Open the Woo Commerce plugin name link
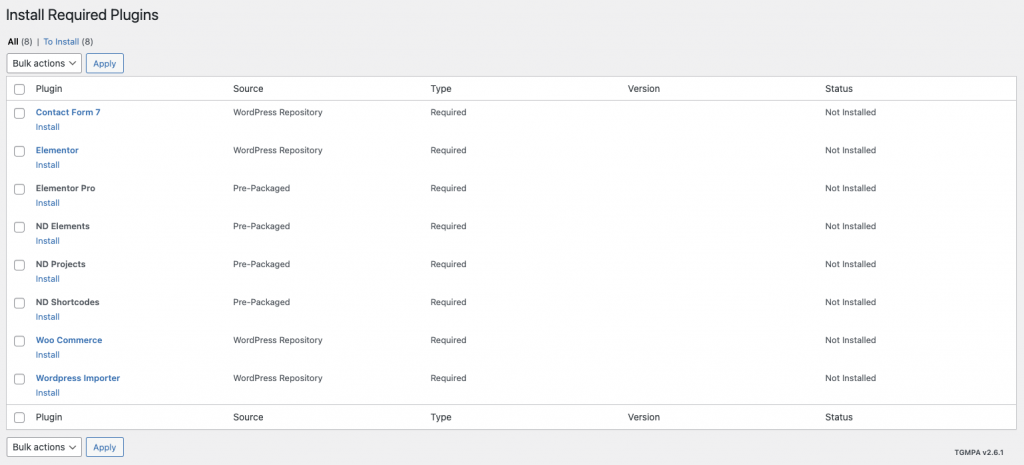 click(x=69, y=340)
